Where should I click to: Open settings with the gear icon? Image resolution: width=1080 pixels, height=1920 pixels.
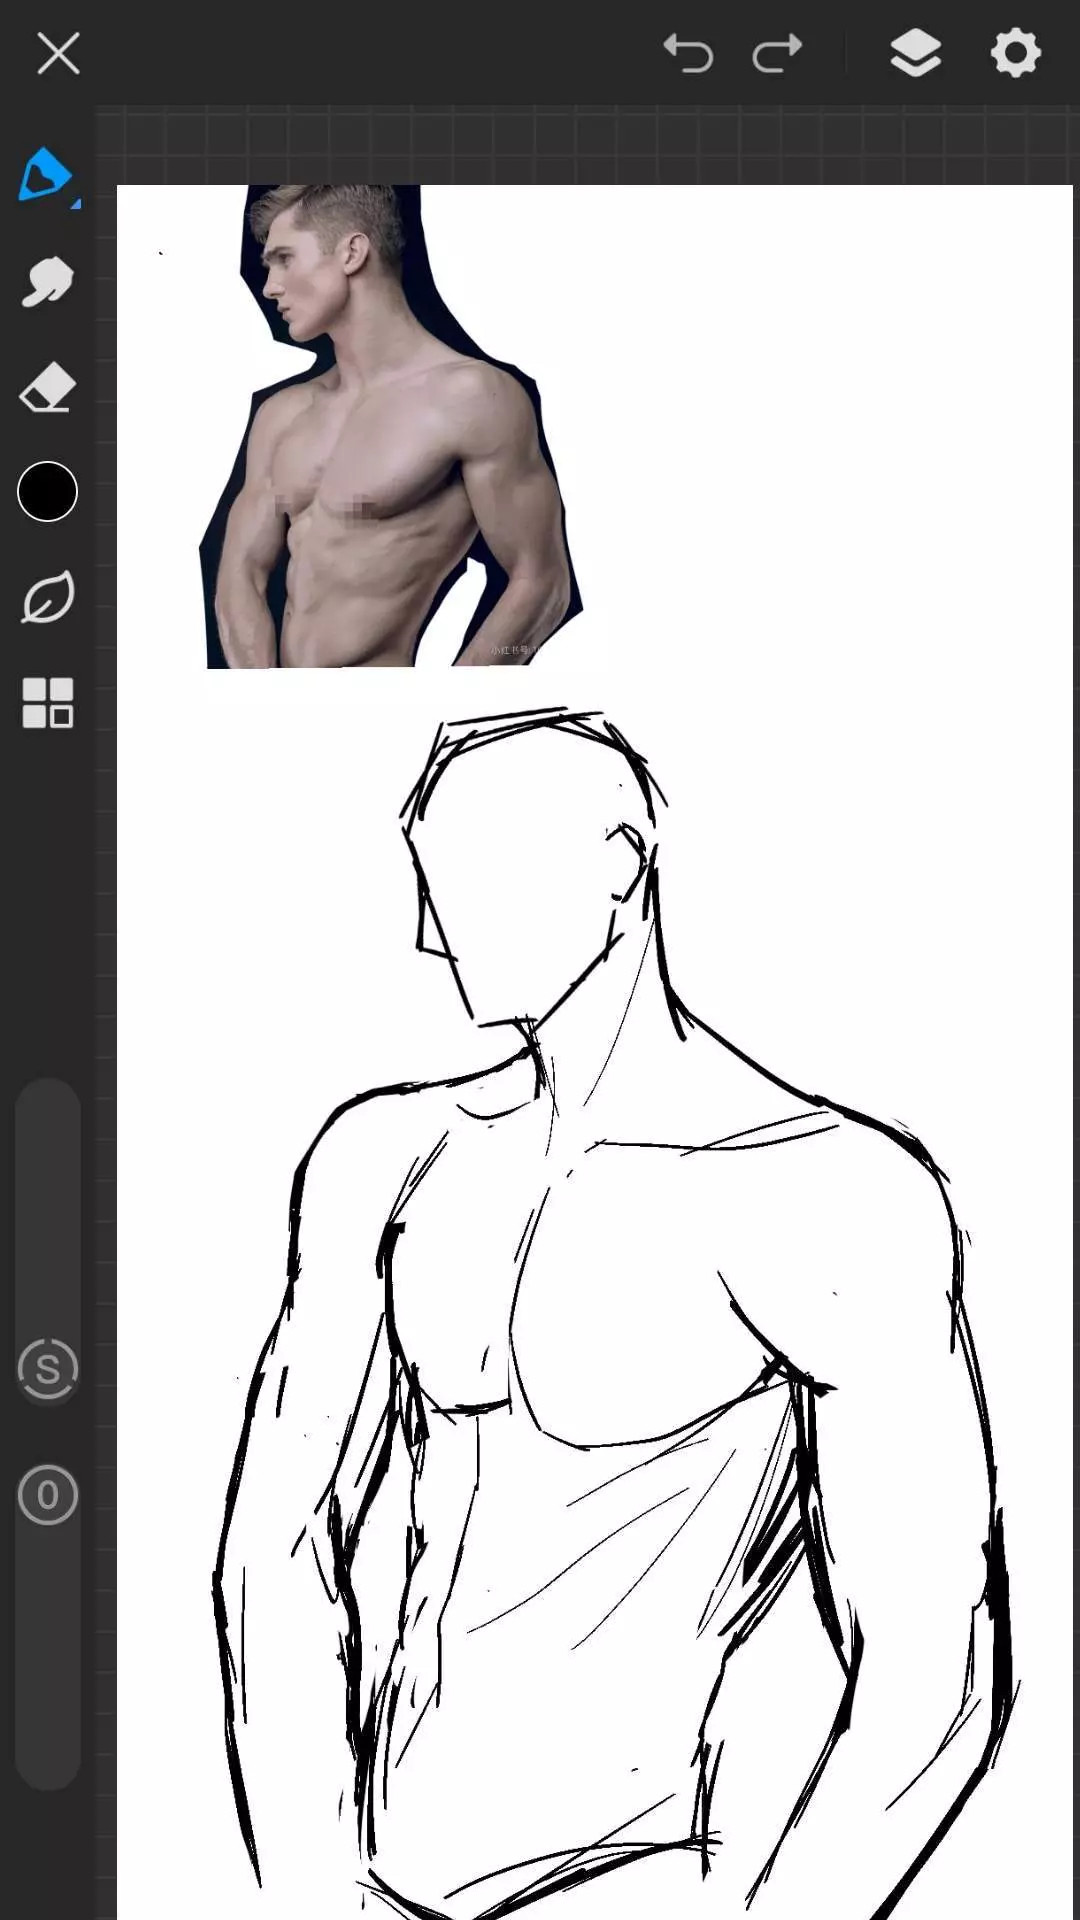[x=1015, y=53]
